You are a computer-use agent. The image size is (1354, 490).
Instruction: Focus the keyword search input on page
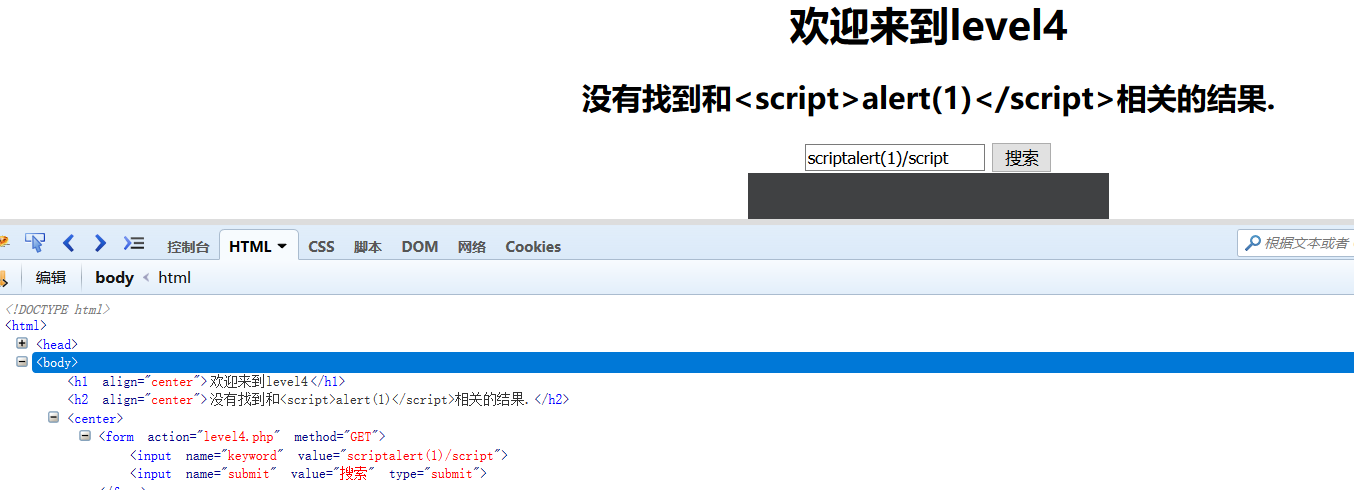(894, 158)
